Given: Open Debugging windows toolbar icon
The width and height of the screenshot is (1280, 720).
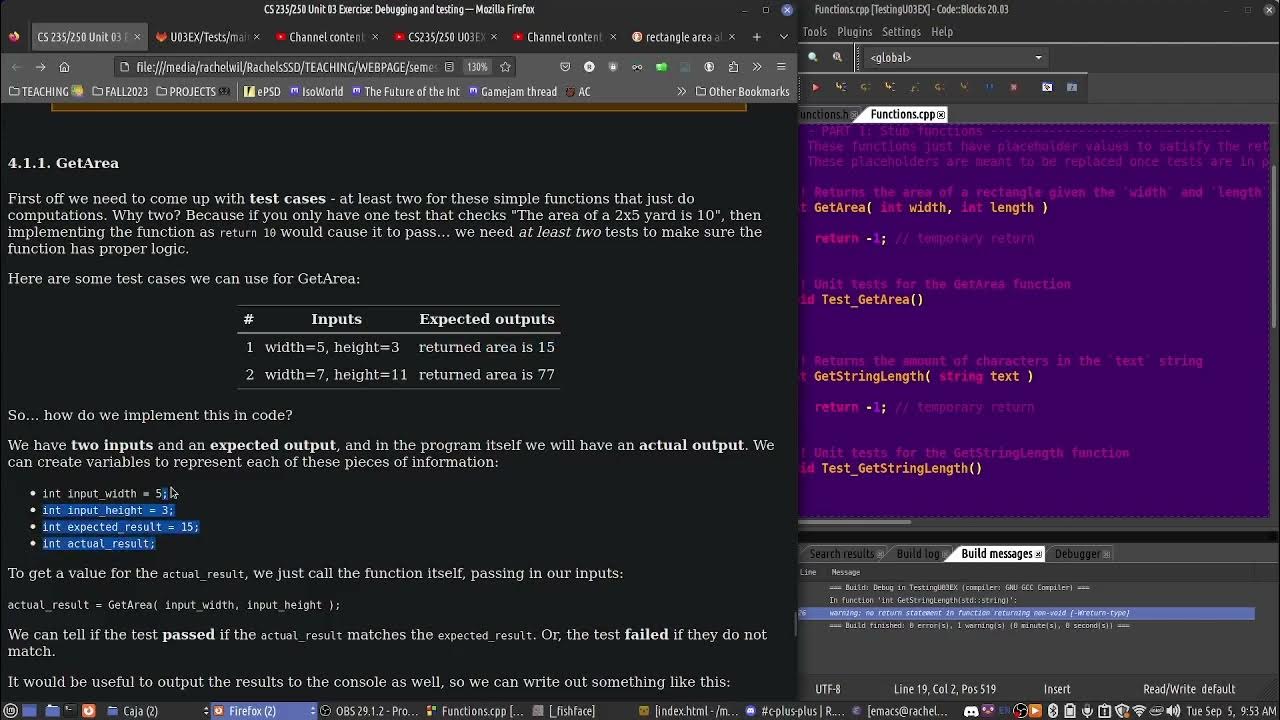Looking at the screenshot, I should [1047, 87].
